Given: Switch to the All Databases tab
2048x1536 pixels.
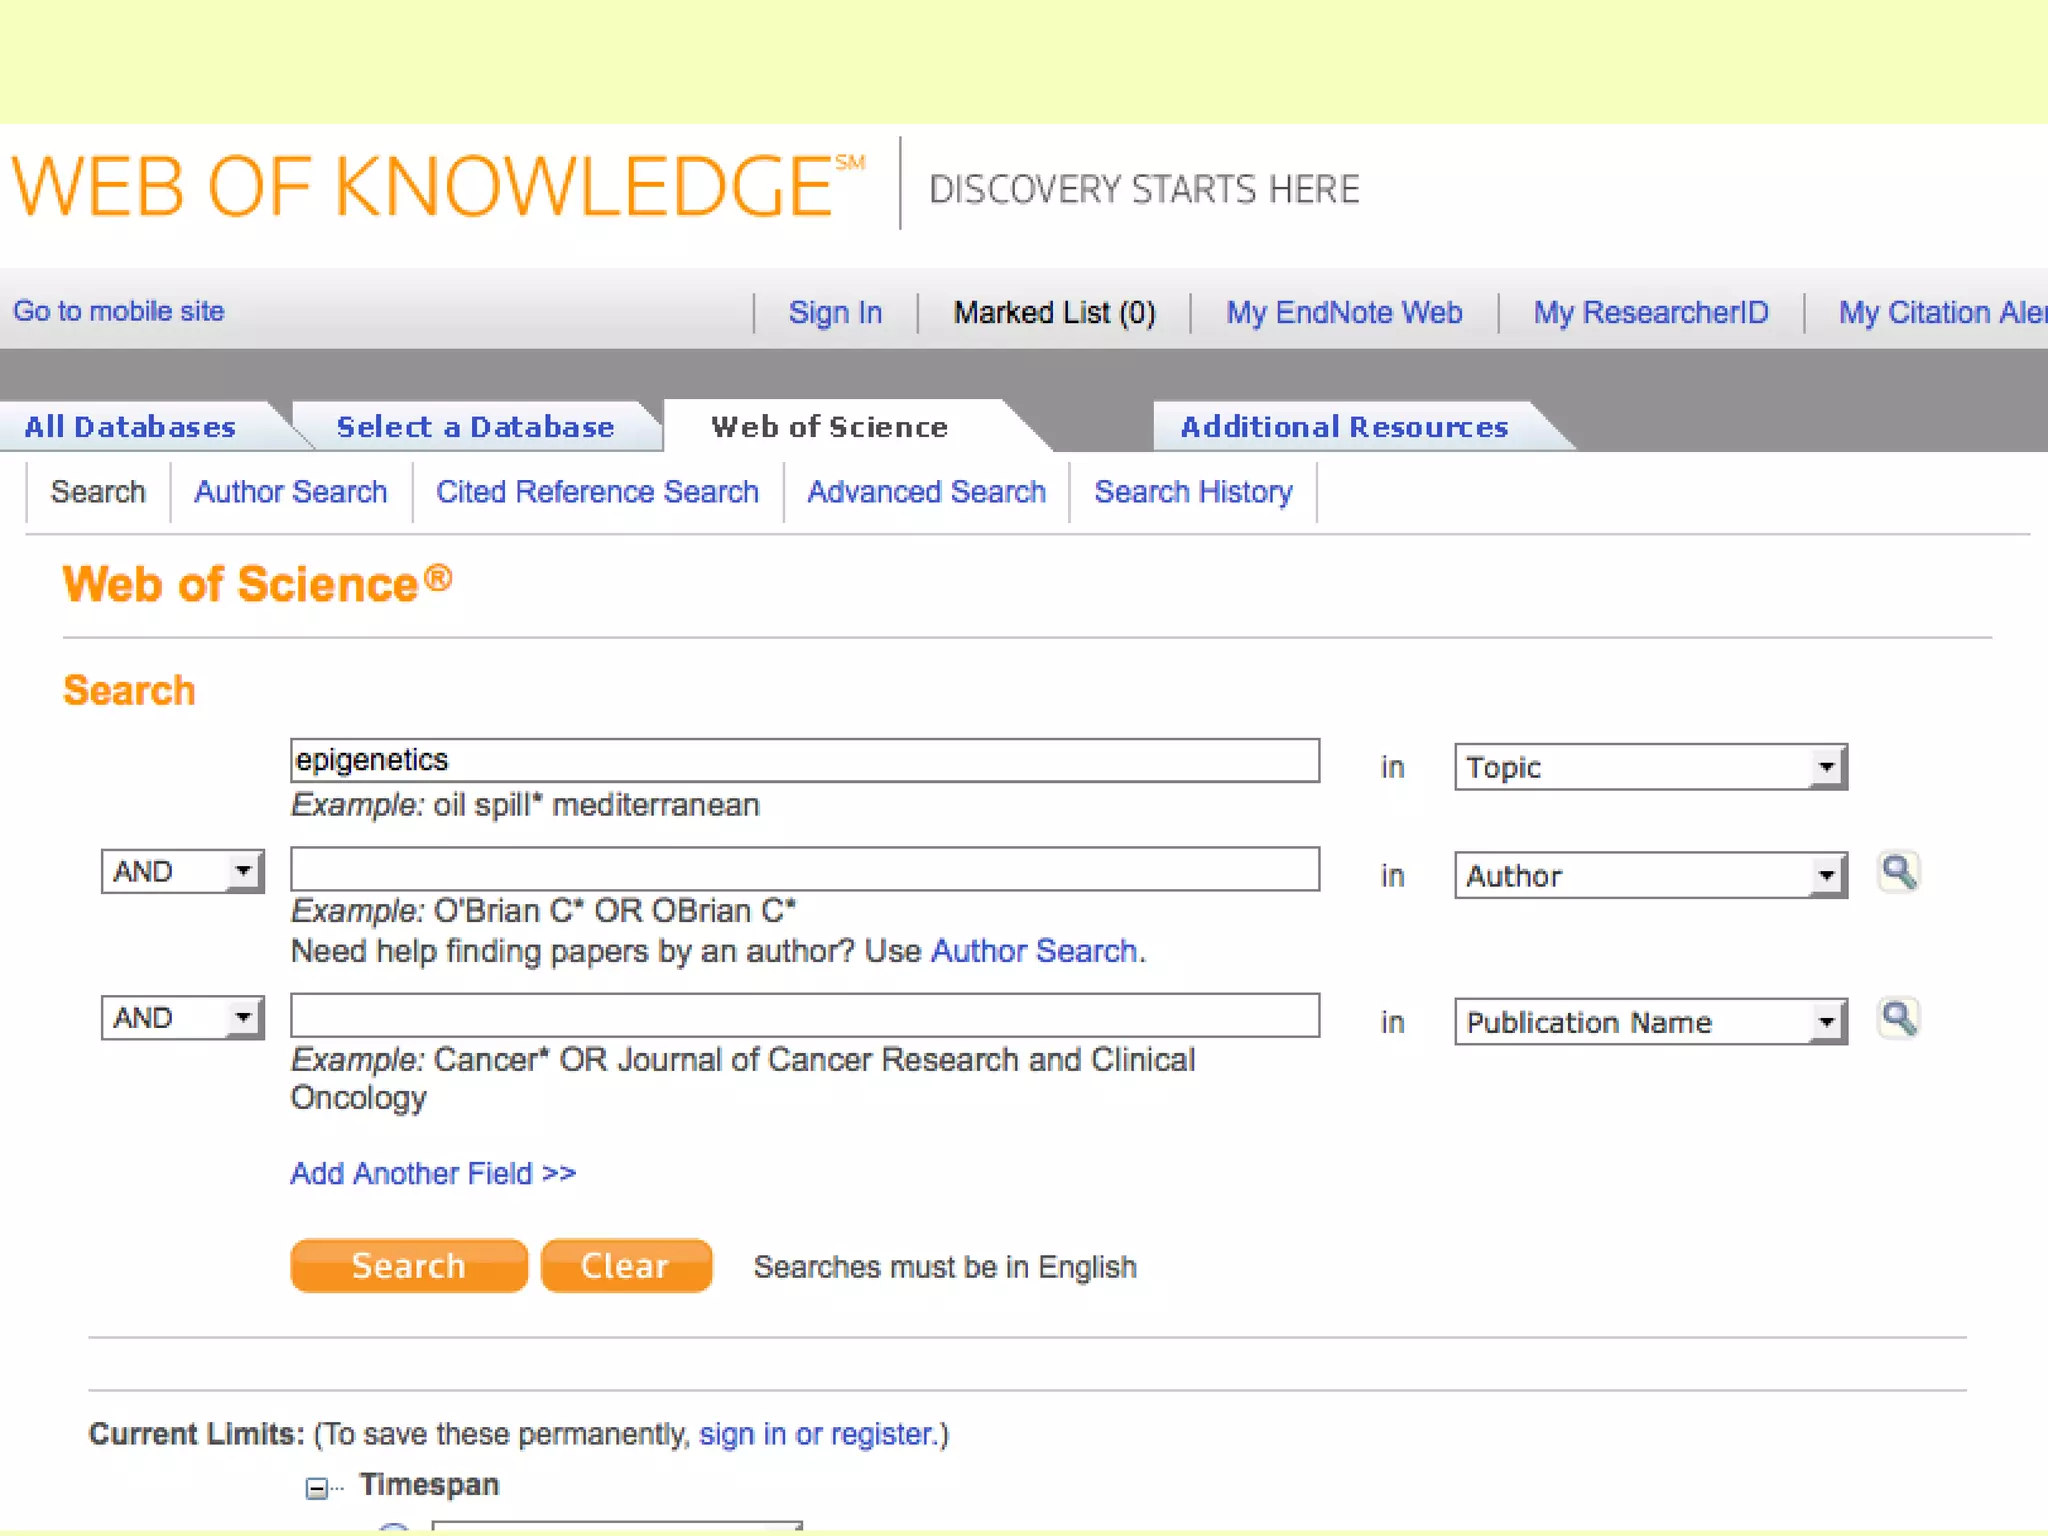Looking at the screenshot, I should [x=130, y=427].
